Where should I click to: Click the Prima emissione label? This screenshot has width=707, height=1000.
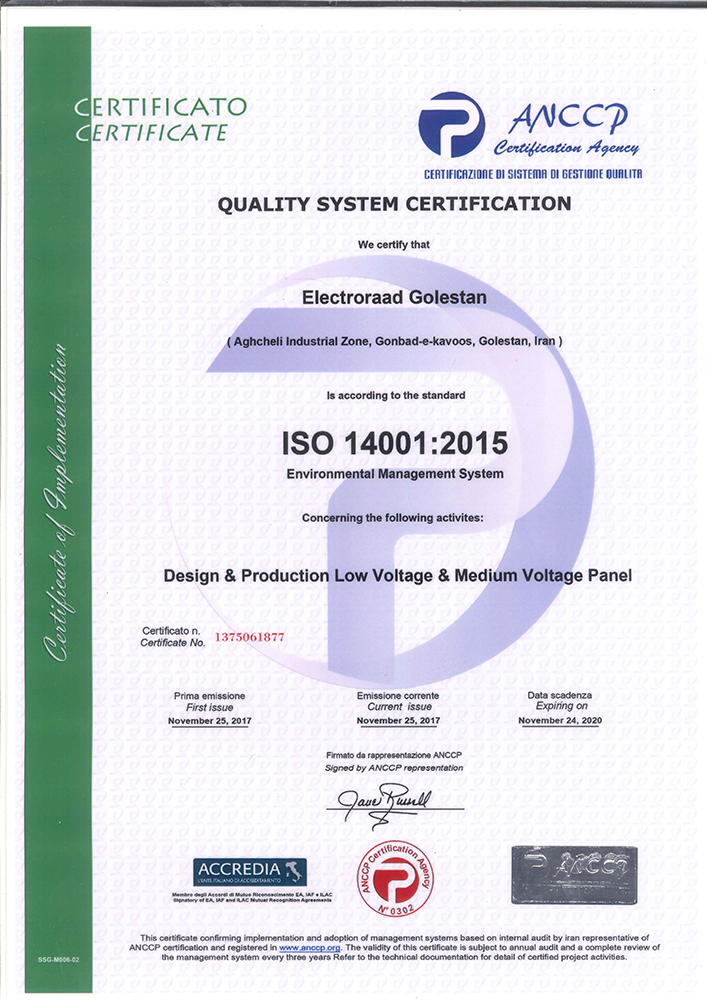(209, 696)
